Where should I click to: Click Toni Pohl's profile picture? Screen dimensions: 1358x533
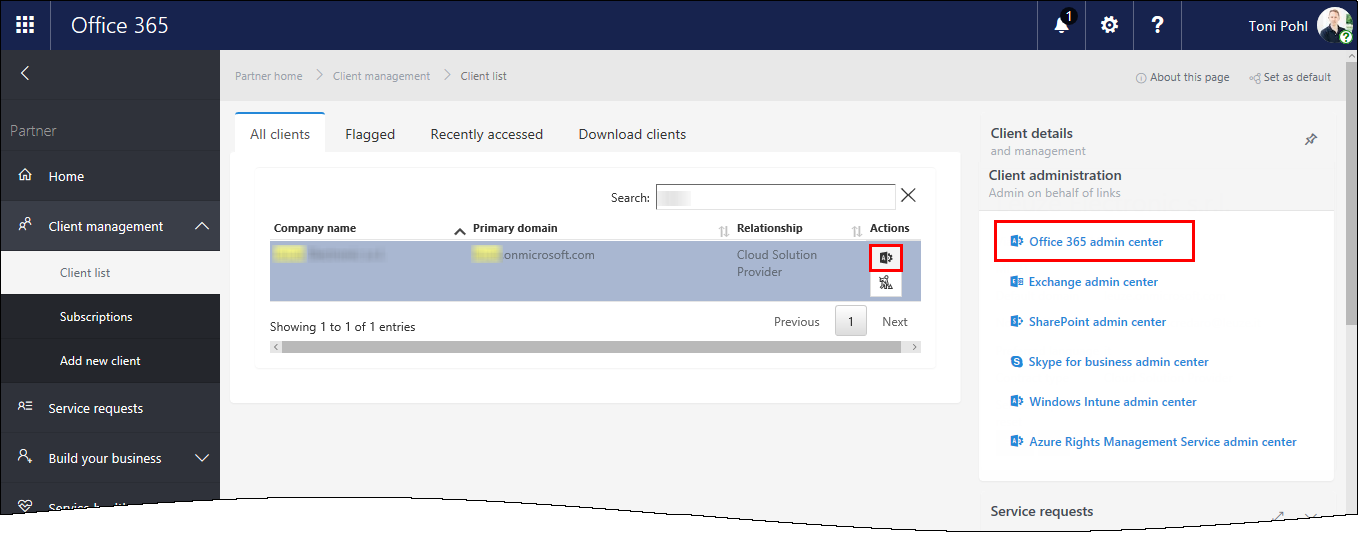(x=1334, y=25)
